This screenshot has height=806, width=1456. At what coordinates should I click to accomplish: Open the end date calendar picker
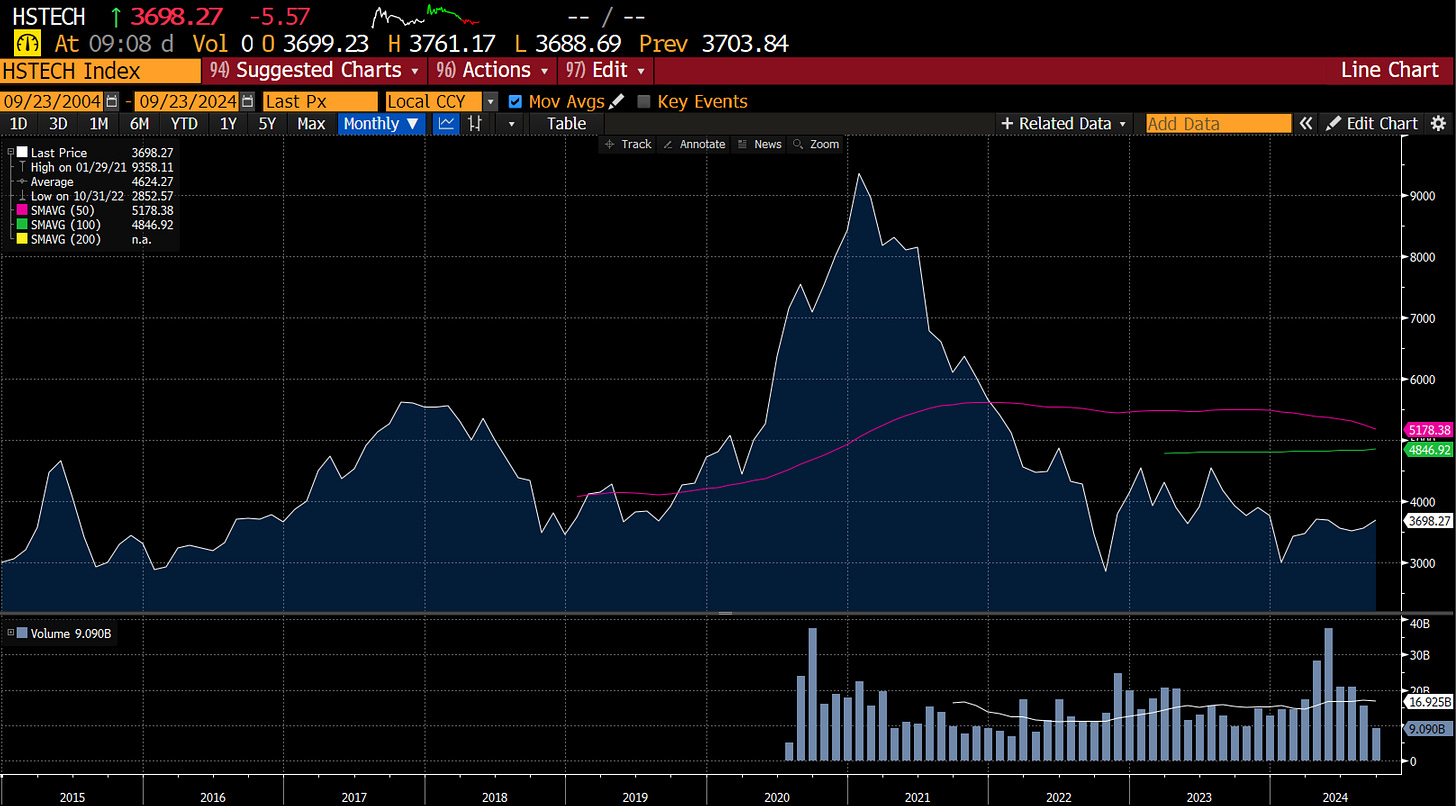[x=245, y=101]
